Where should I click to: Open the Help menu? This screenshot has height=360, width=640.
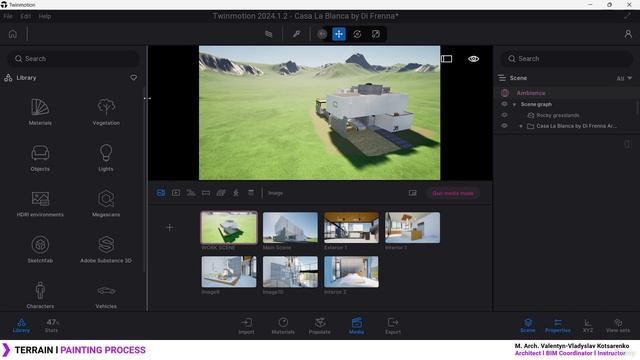point(44,16)
